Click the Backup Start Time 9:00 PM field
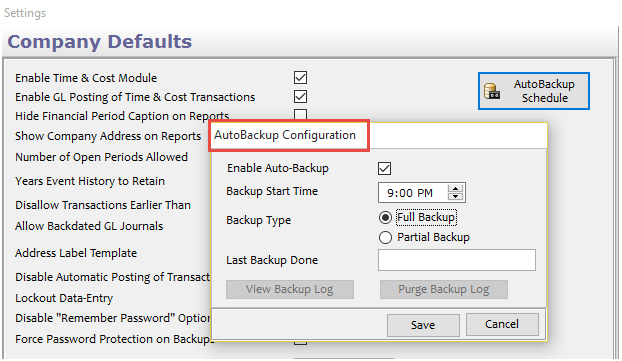The height and width of the screenshot is (361, 622). (x=413, y=193)
